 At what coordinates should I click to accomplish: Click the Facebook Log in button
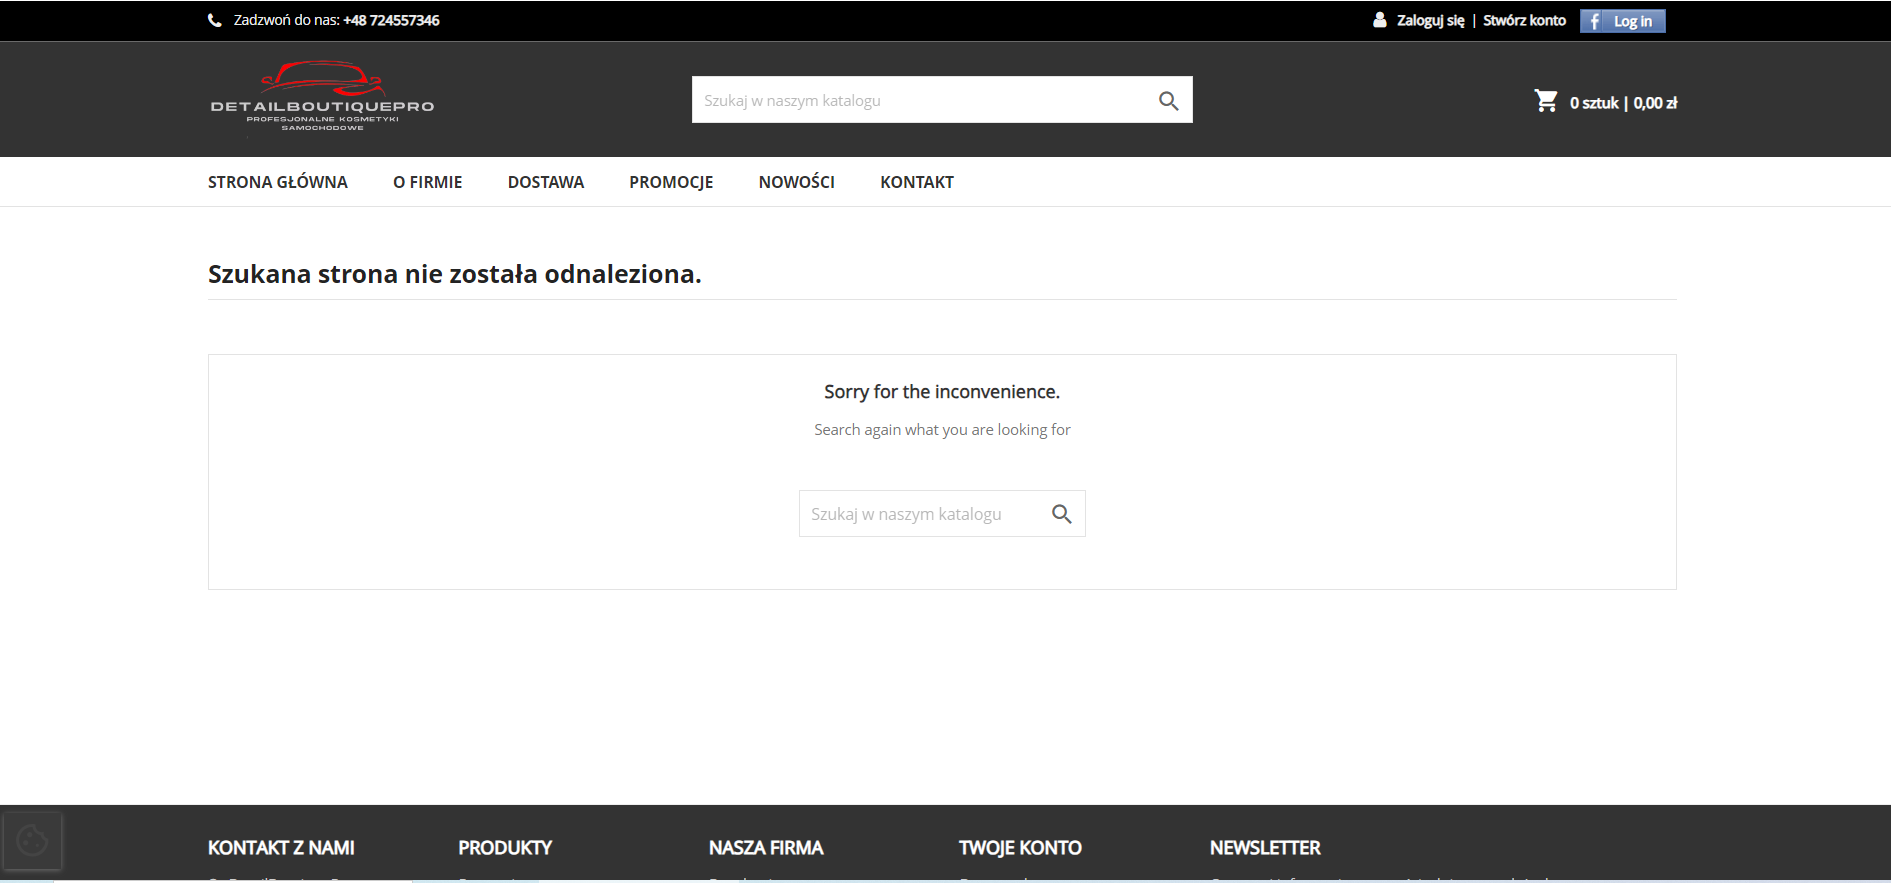1622,21
